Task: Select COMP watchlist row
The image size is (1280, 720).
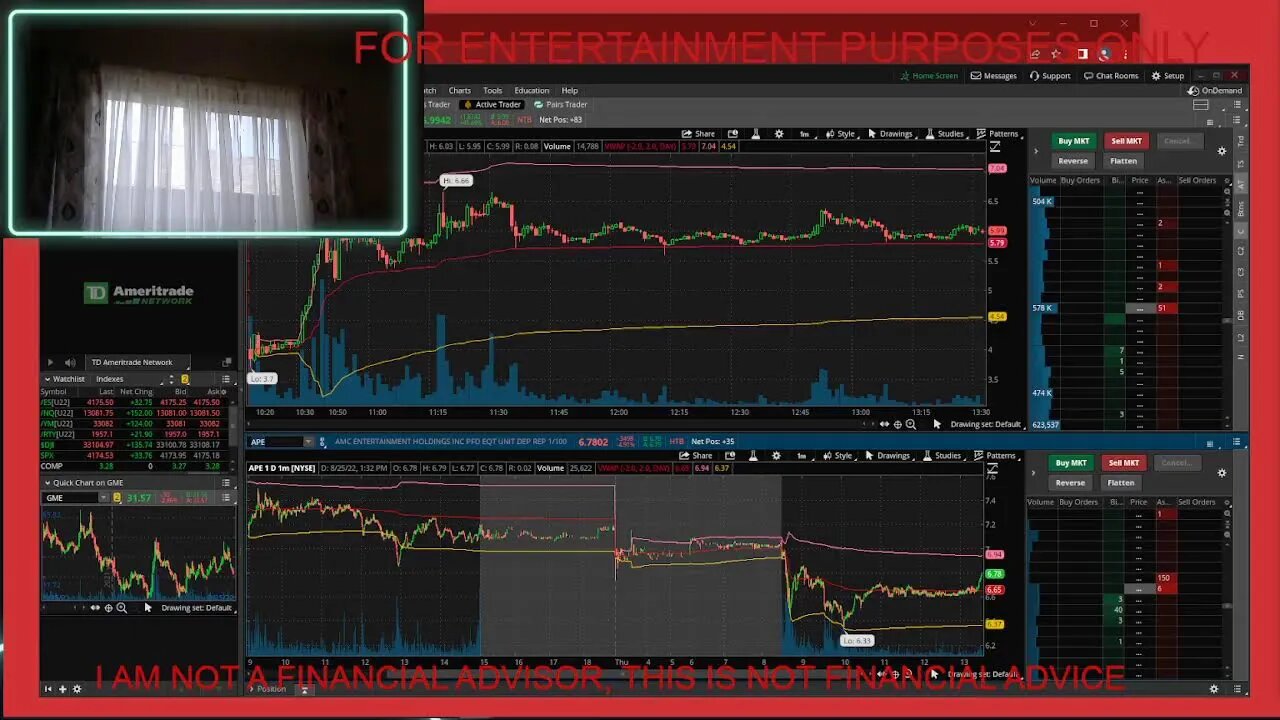Action: (134, 466)
